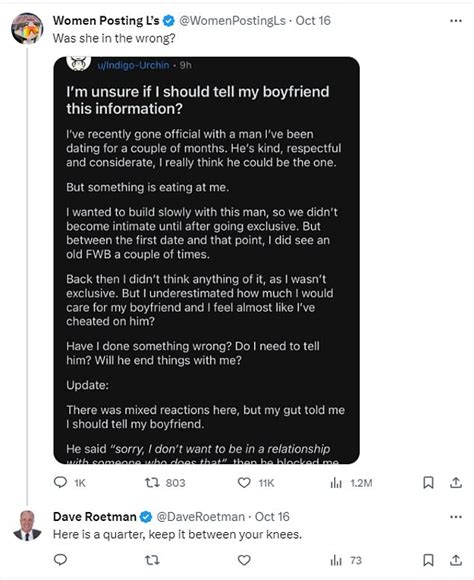View the 73 views count on the reply
474x580 pixels.
[346, 560]
